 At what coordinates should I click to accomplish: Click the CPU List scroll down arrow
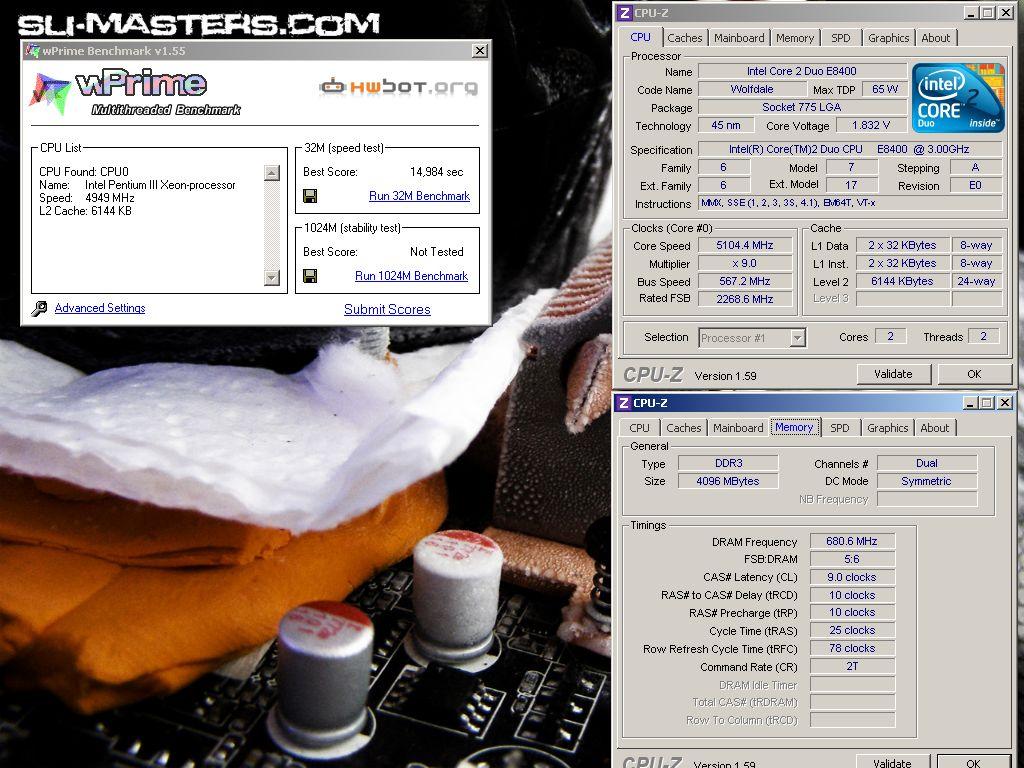pyautogui.click(x=272, y=278)
